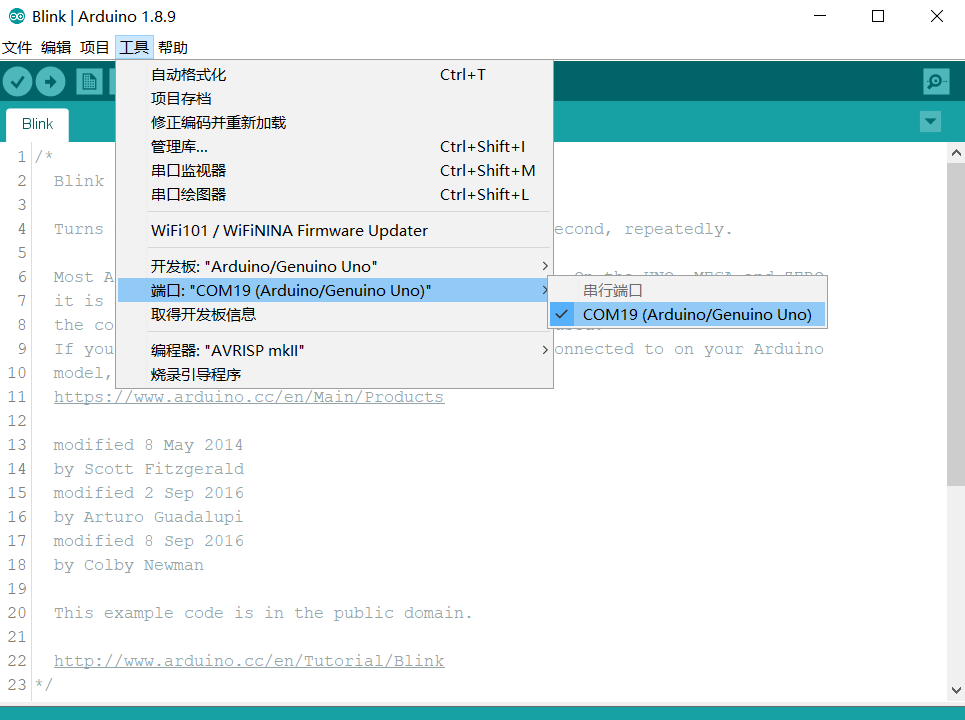Switch to the Blink tab
This screenshot has height=720, width=965.
[37, 123]
